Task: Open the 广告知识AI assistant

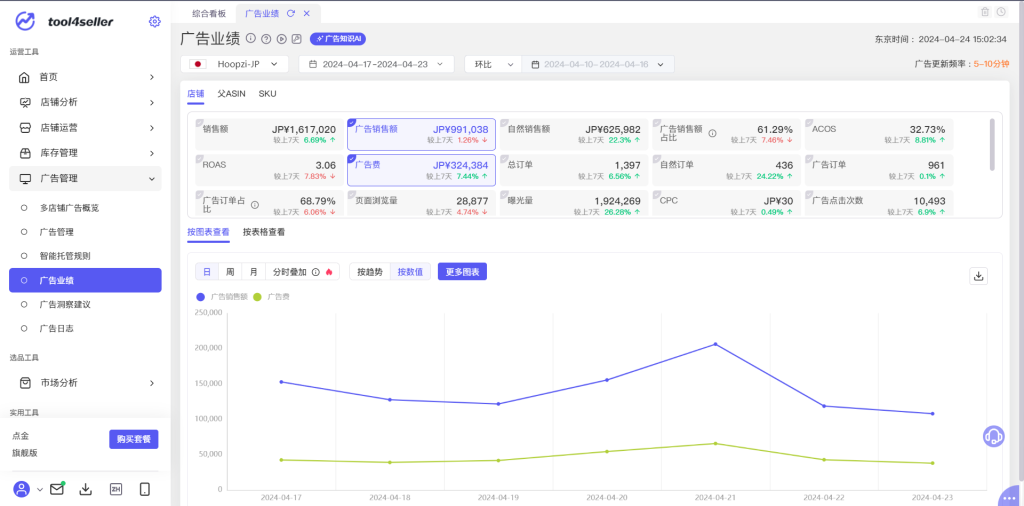Action: pos(338,39)
